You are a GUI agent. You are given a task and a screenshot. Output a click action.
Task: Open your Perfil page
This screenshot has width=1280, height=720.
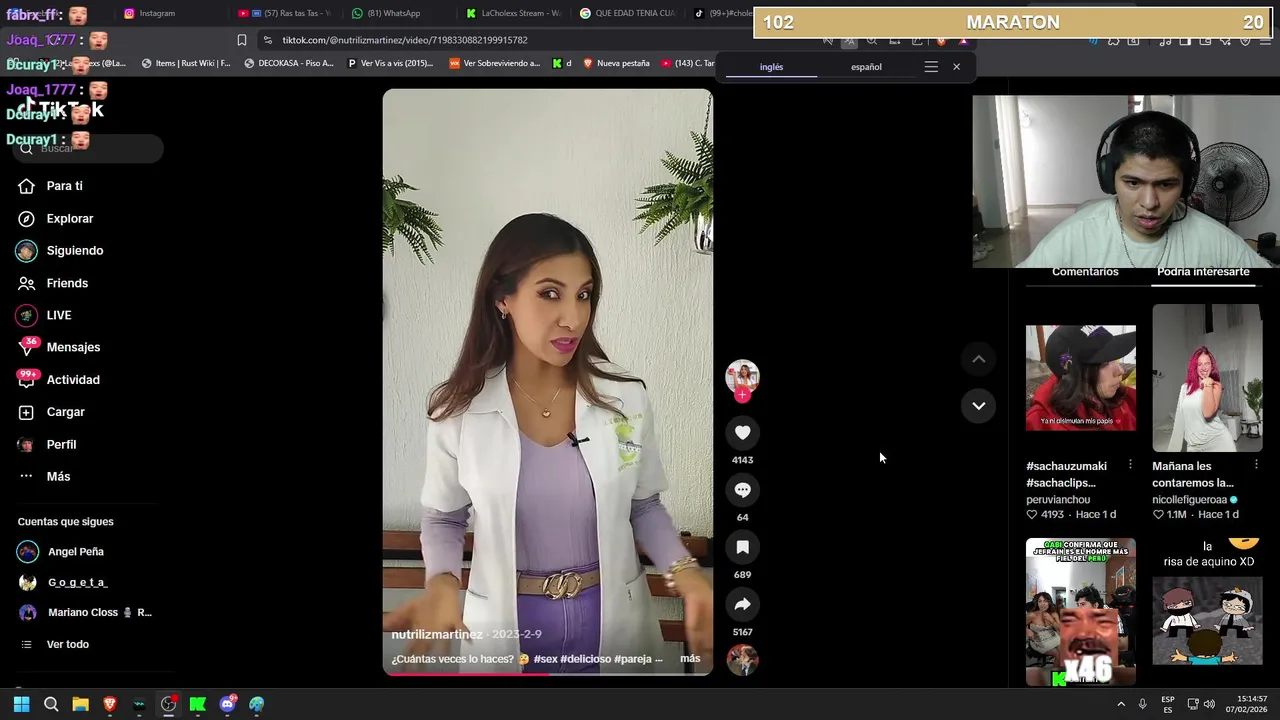point(61,444)
